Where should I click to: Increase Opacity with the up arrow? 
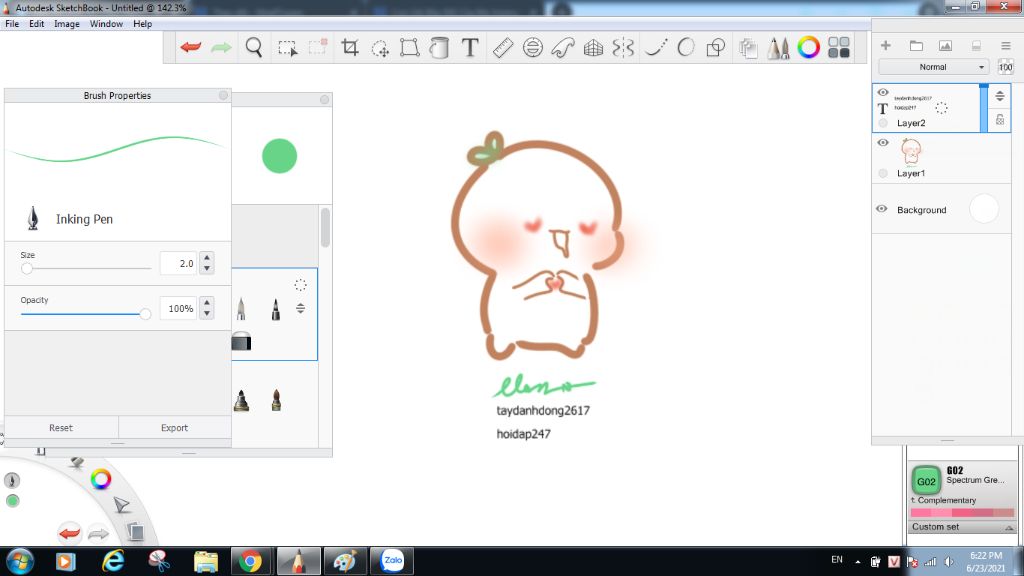click(207, 302)
